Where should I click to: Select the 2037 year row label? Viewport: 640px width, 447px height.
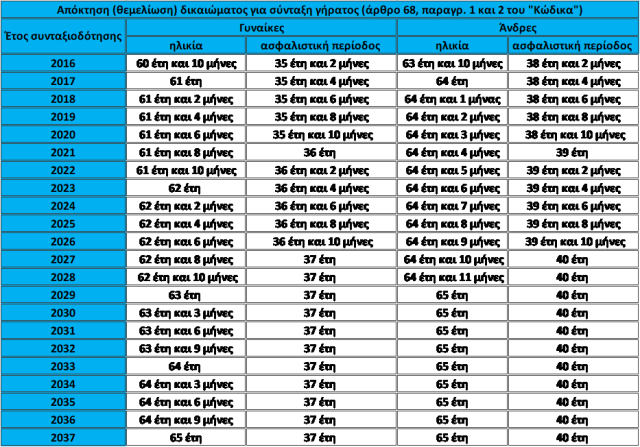coord(64,438)
